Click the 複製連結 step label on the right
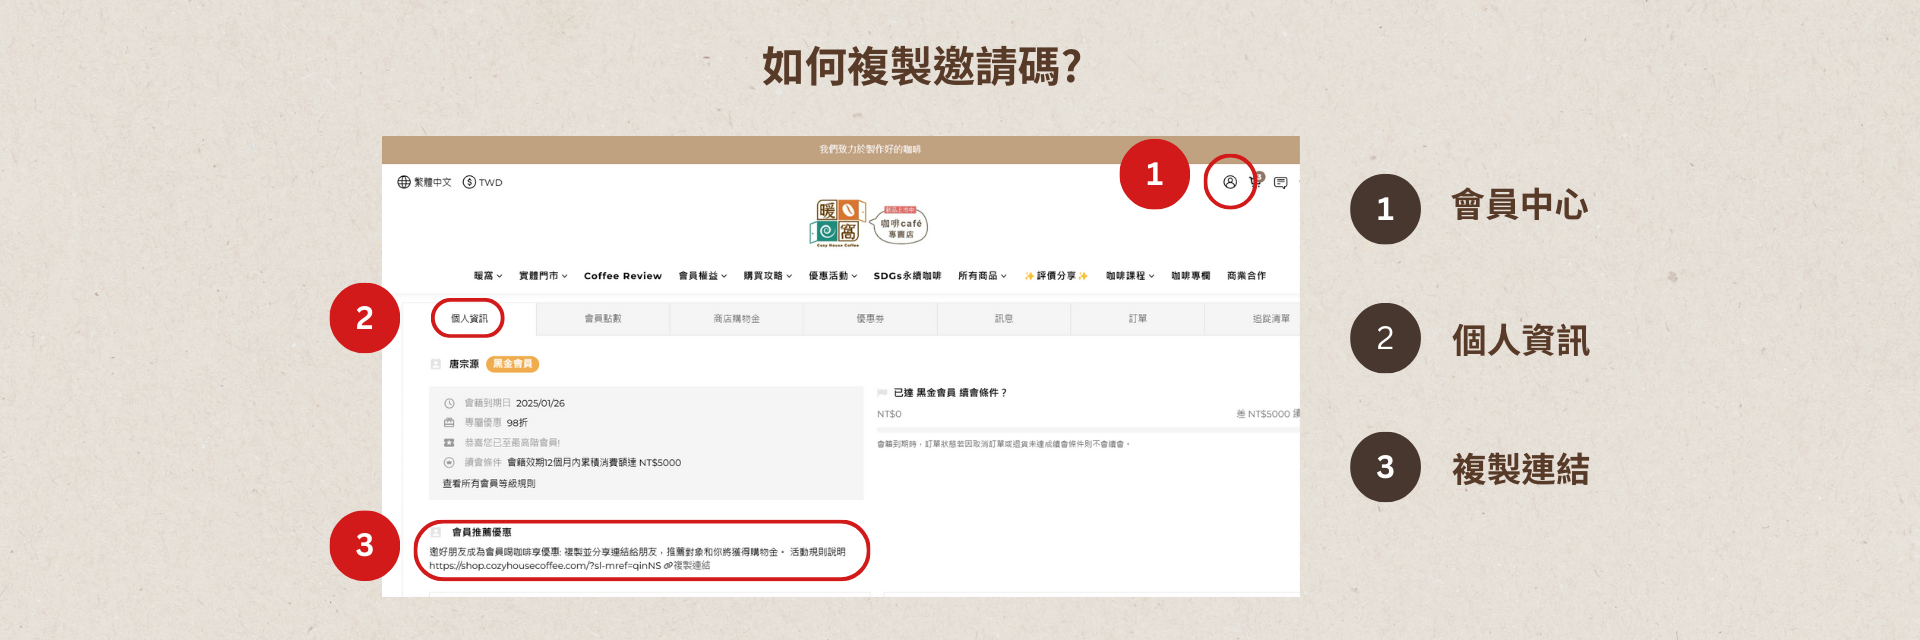1920x640 pixels. tap(1520, 469)
